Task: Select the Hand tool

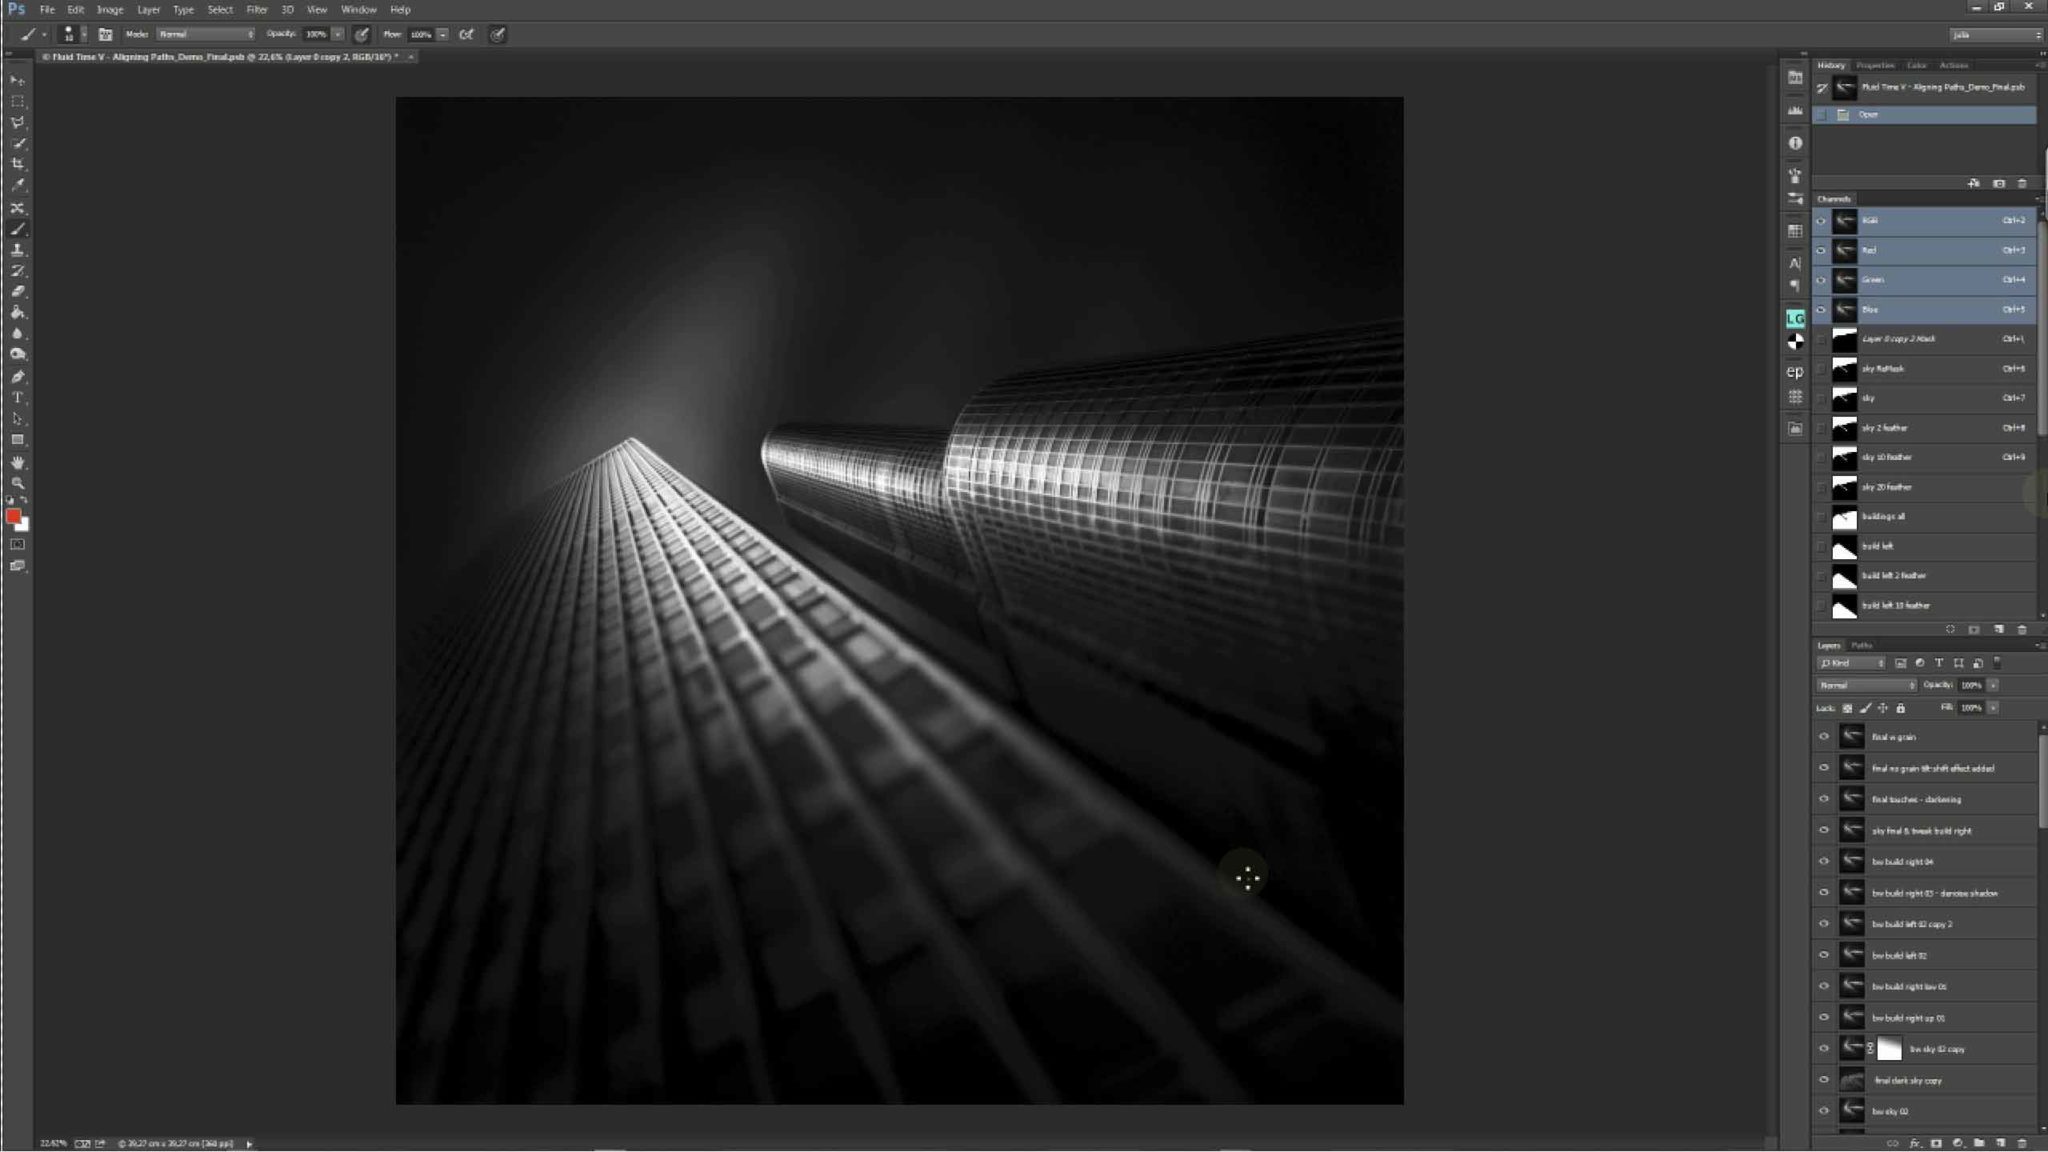Action: click(17, 462)
